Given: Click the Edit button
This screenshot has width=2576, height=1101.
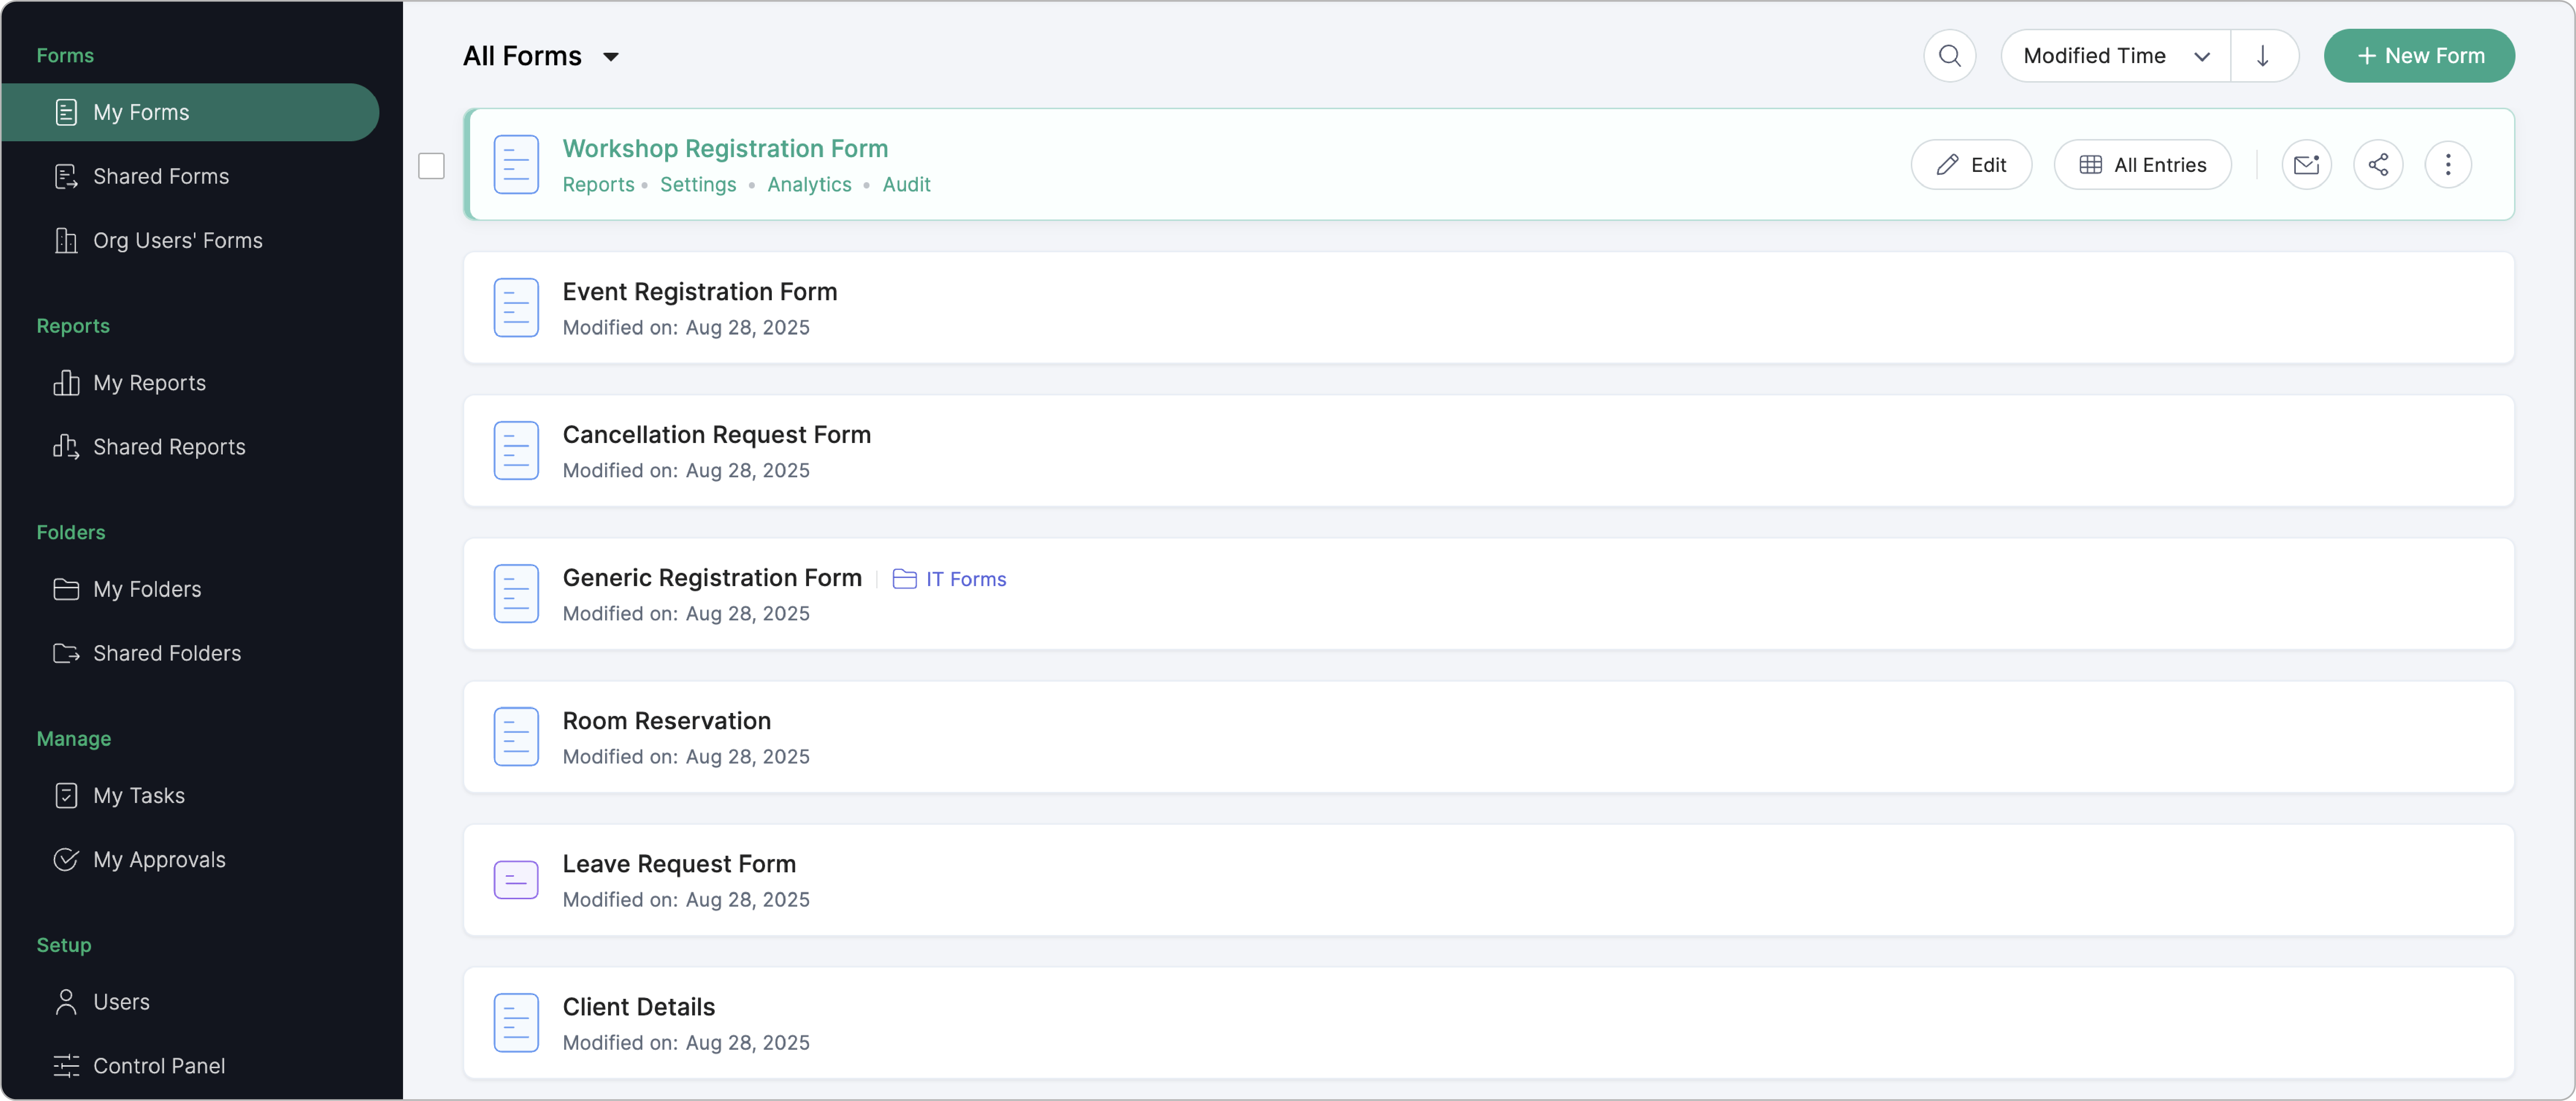Looking at the screenshot, I should point(1970,165).
